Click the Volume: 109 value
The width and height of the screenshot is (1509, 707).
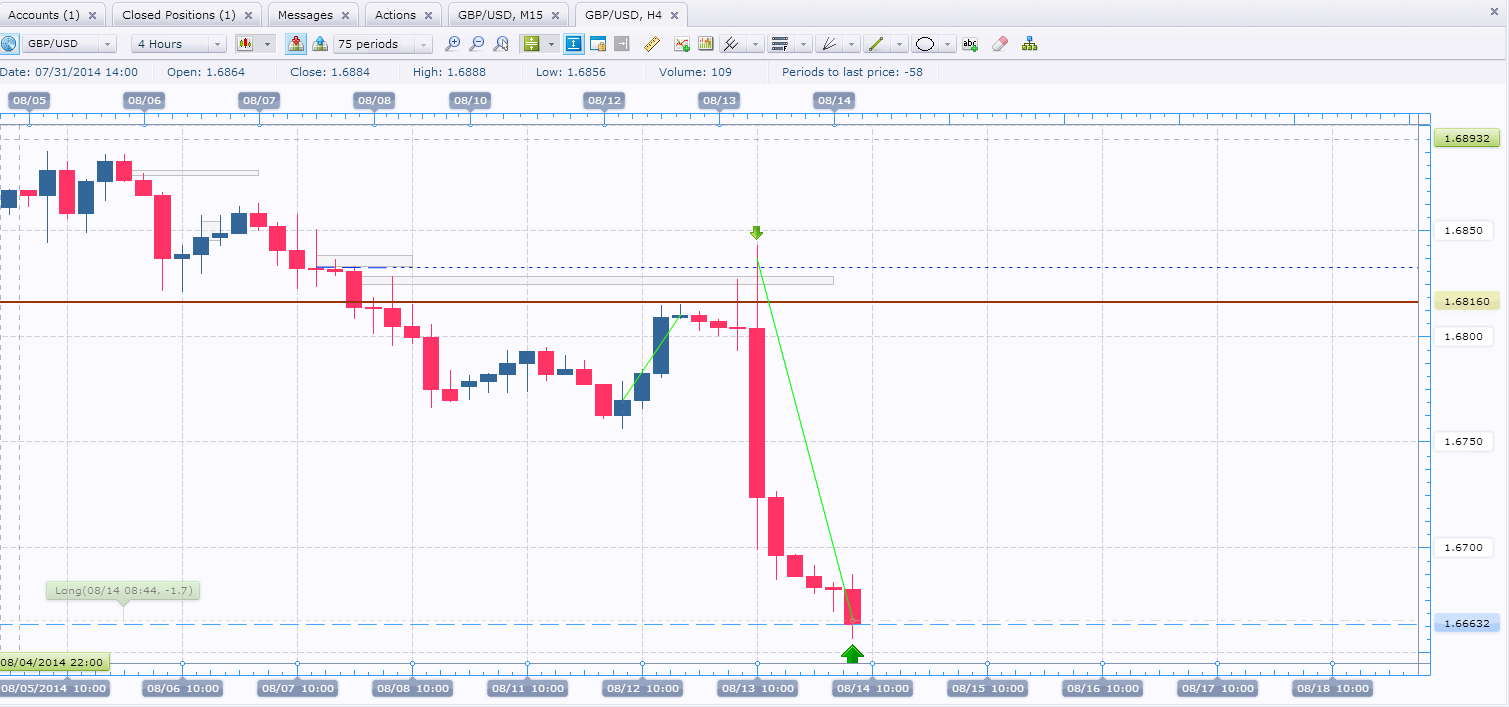(695, 72)
